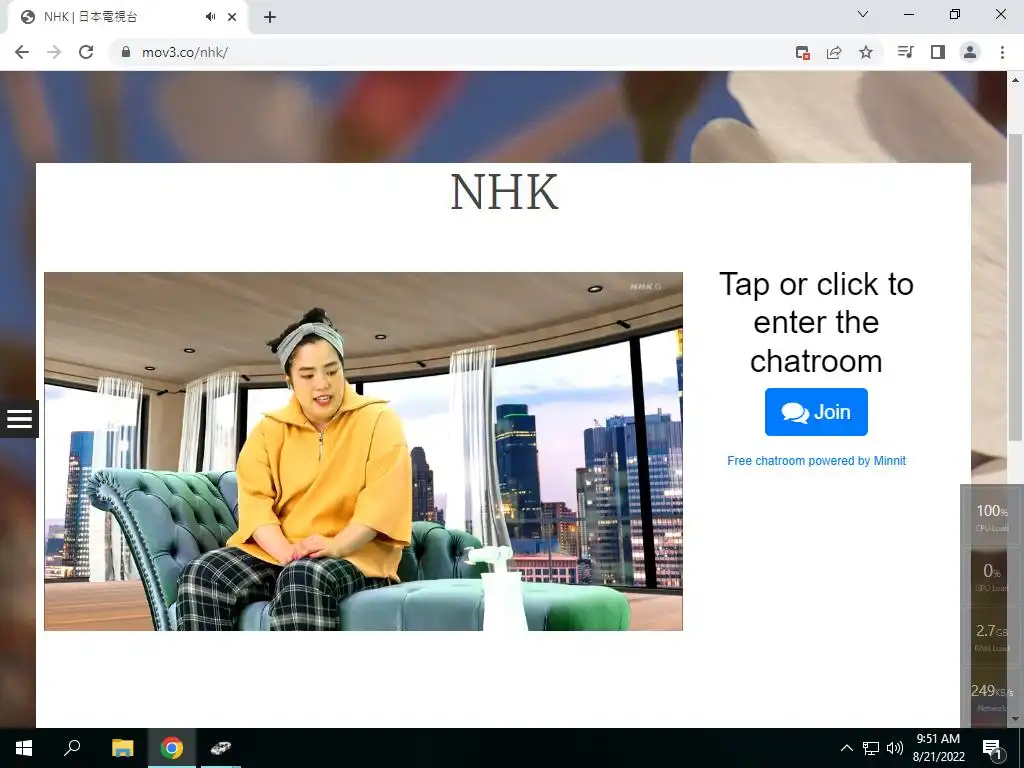Click the scrollbar down arrow
Image resolution: width=1024 pixels, height=768 pixels.
click(1015, 719)
